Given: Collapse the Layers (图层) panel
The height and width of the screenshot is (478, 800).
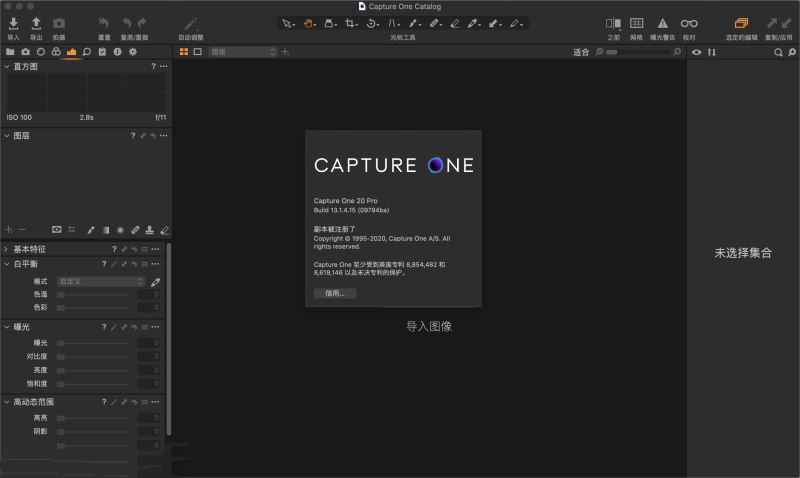Looking at the screenshot, I should tap(7, 136).
